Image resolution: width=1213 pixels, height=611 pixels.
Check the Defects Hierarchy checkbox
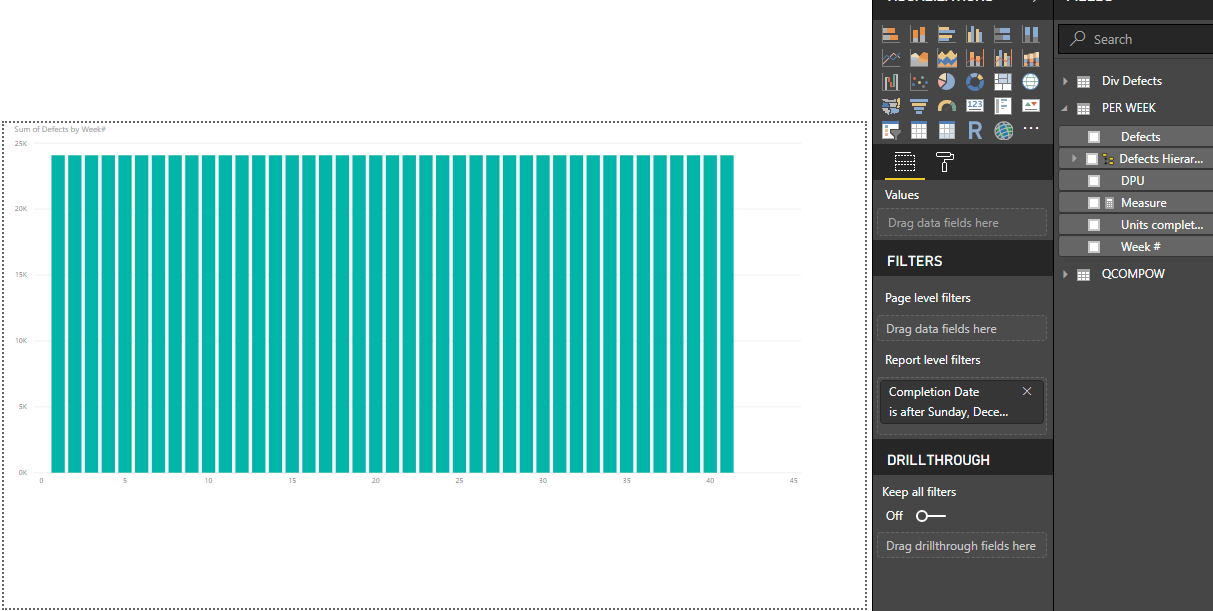[1091, 159]
